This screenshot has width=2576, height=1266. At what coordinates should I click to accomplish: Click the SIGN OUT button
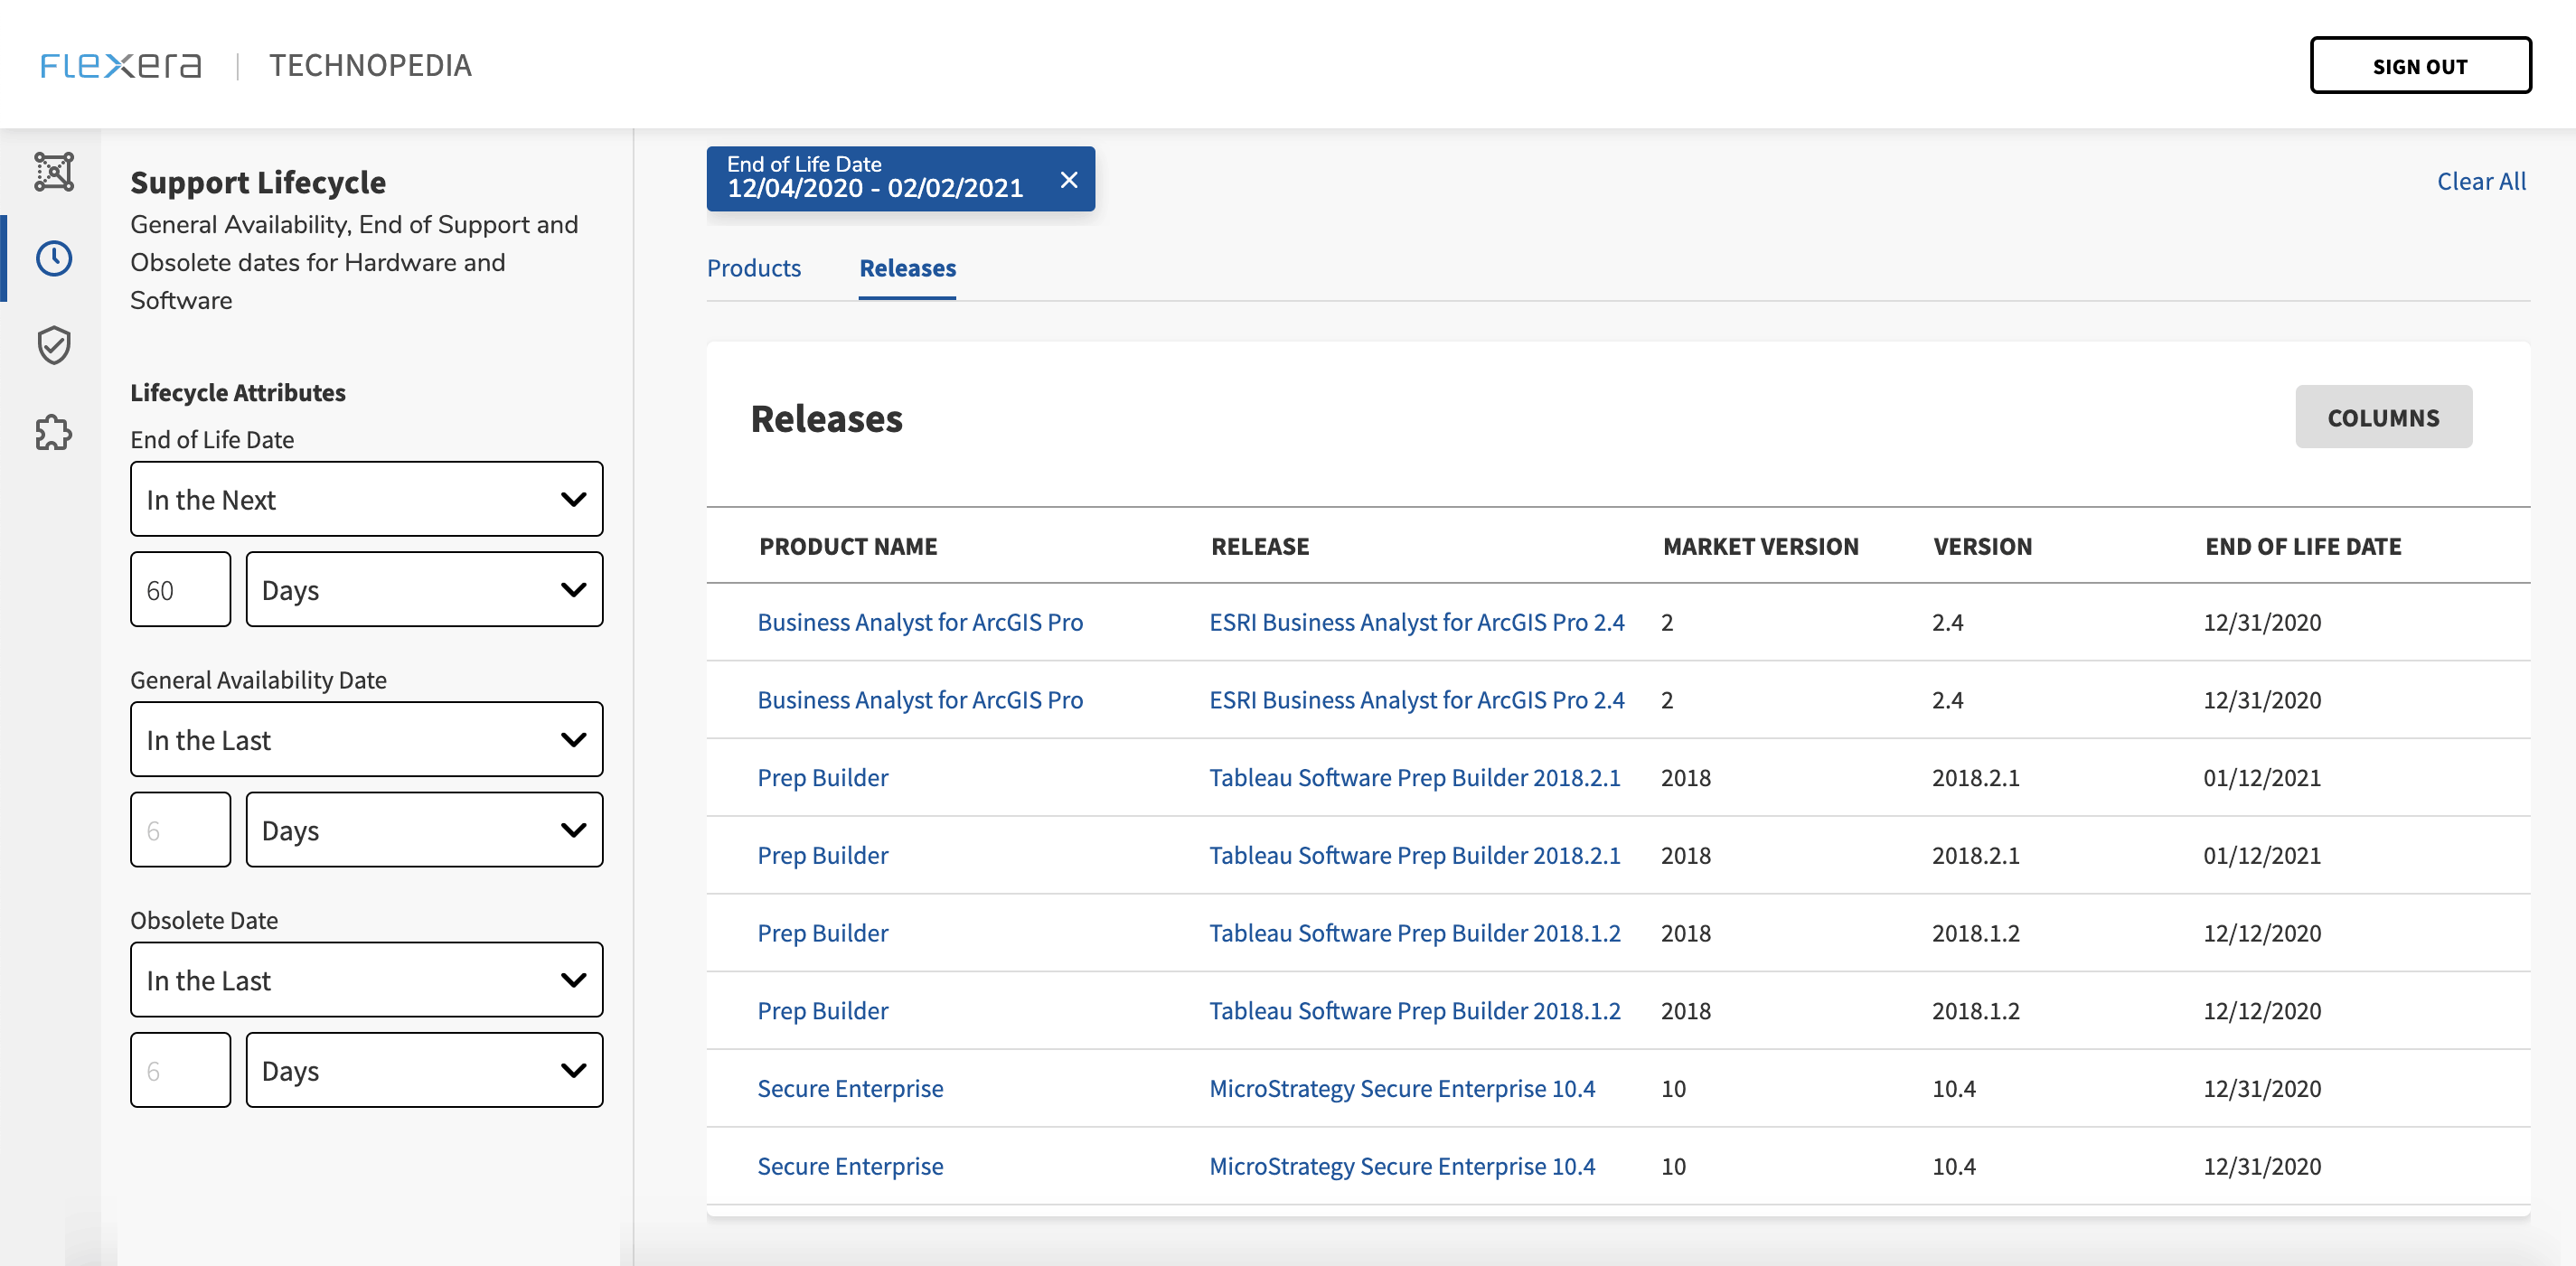tap(2419, 66)
